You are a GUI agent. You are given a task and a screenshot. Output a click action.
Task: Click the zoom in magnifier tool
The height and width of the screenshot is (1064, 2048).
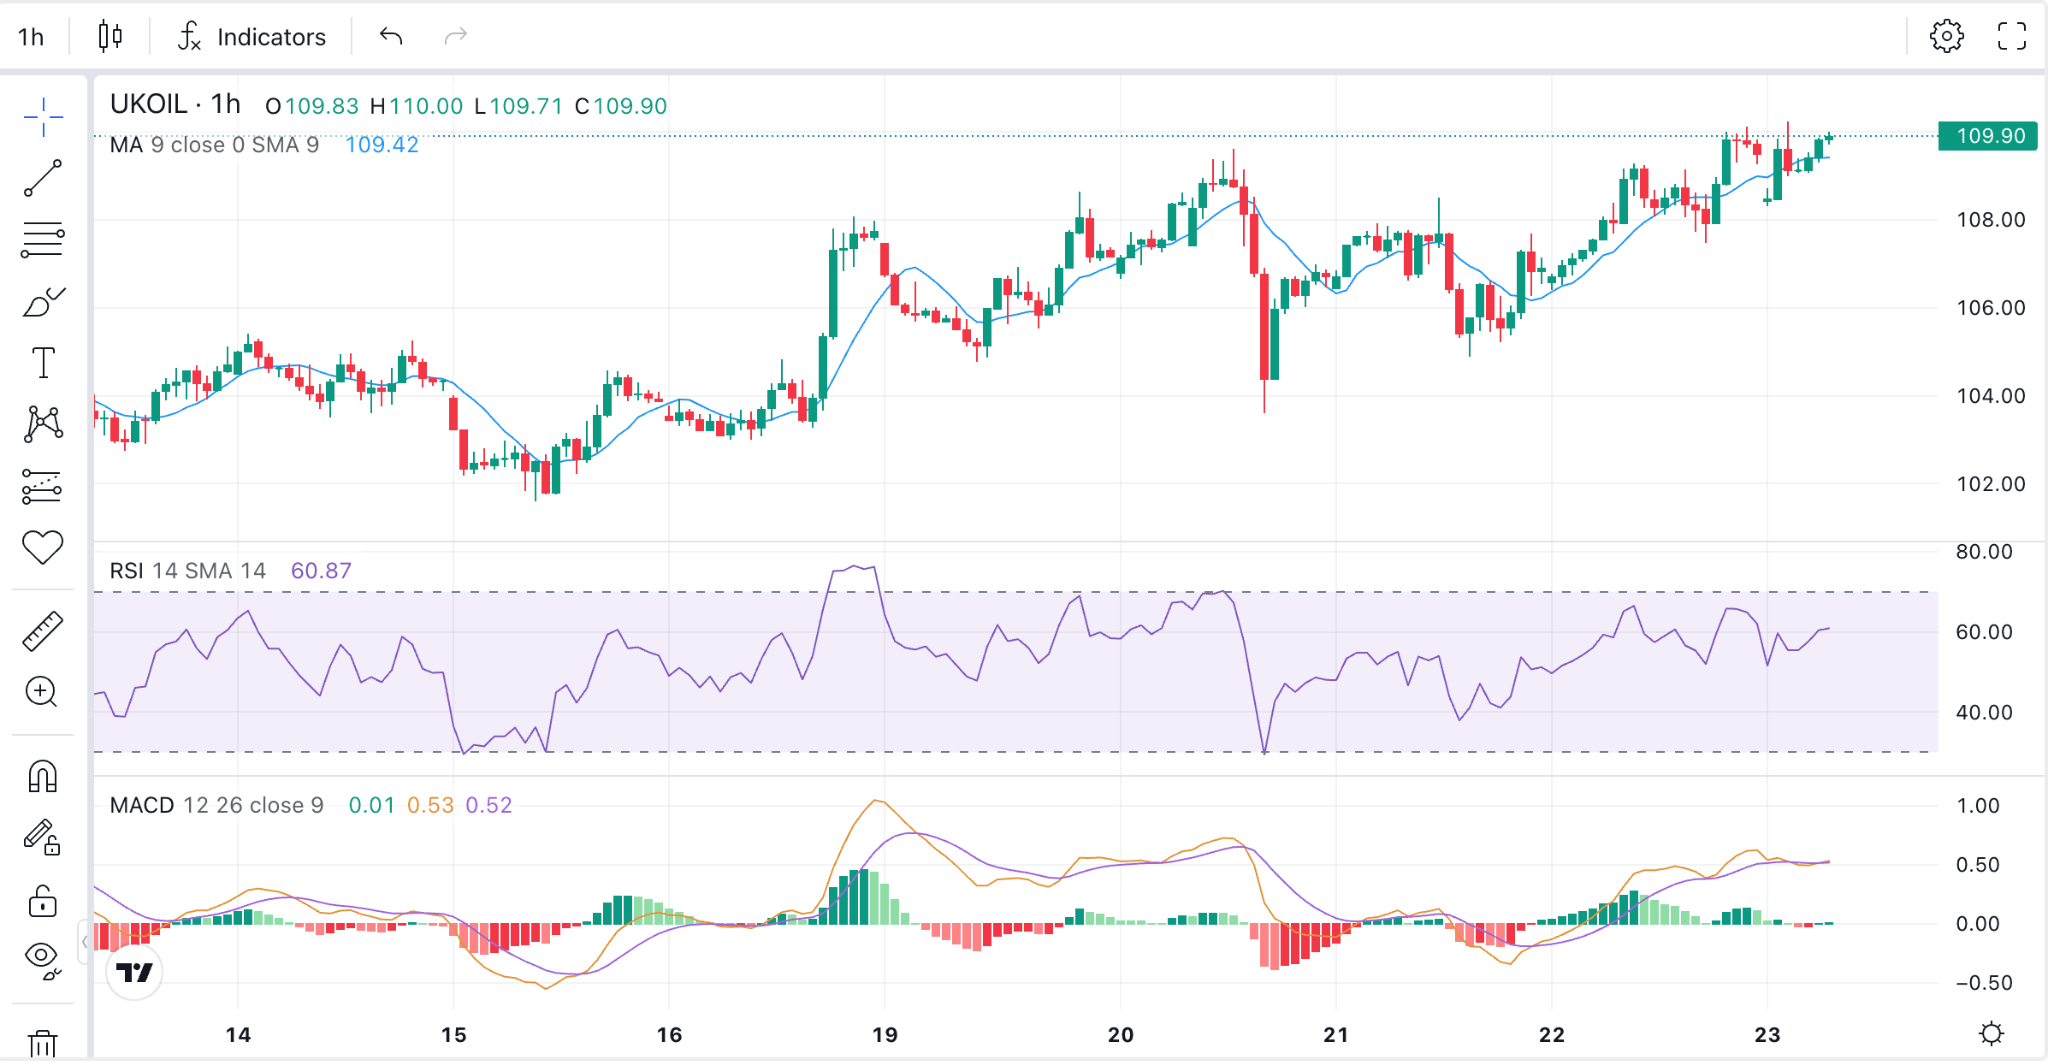[41, 691]
